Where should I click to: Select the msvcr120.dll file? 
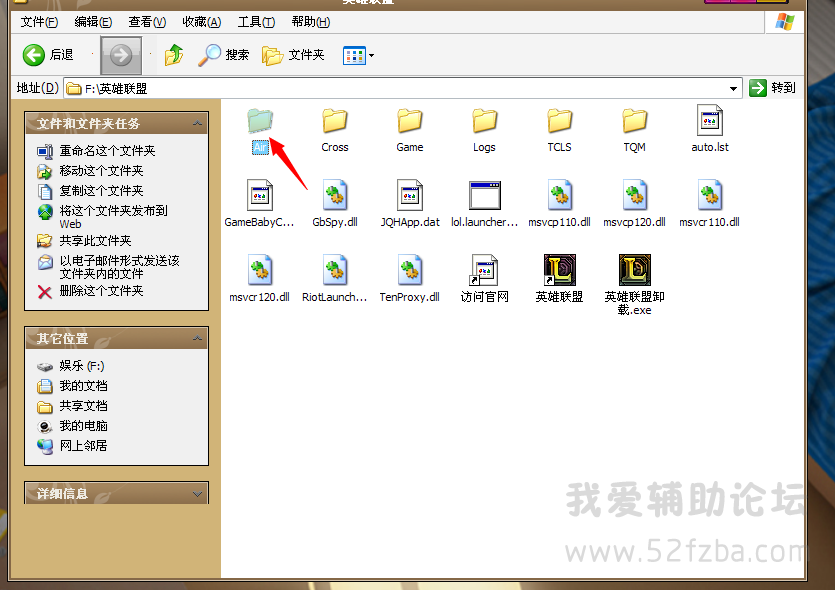coord(259,279)
